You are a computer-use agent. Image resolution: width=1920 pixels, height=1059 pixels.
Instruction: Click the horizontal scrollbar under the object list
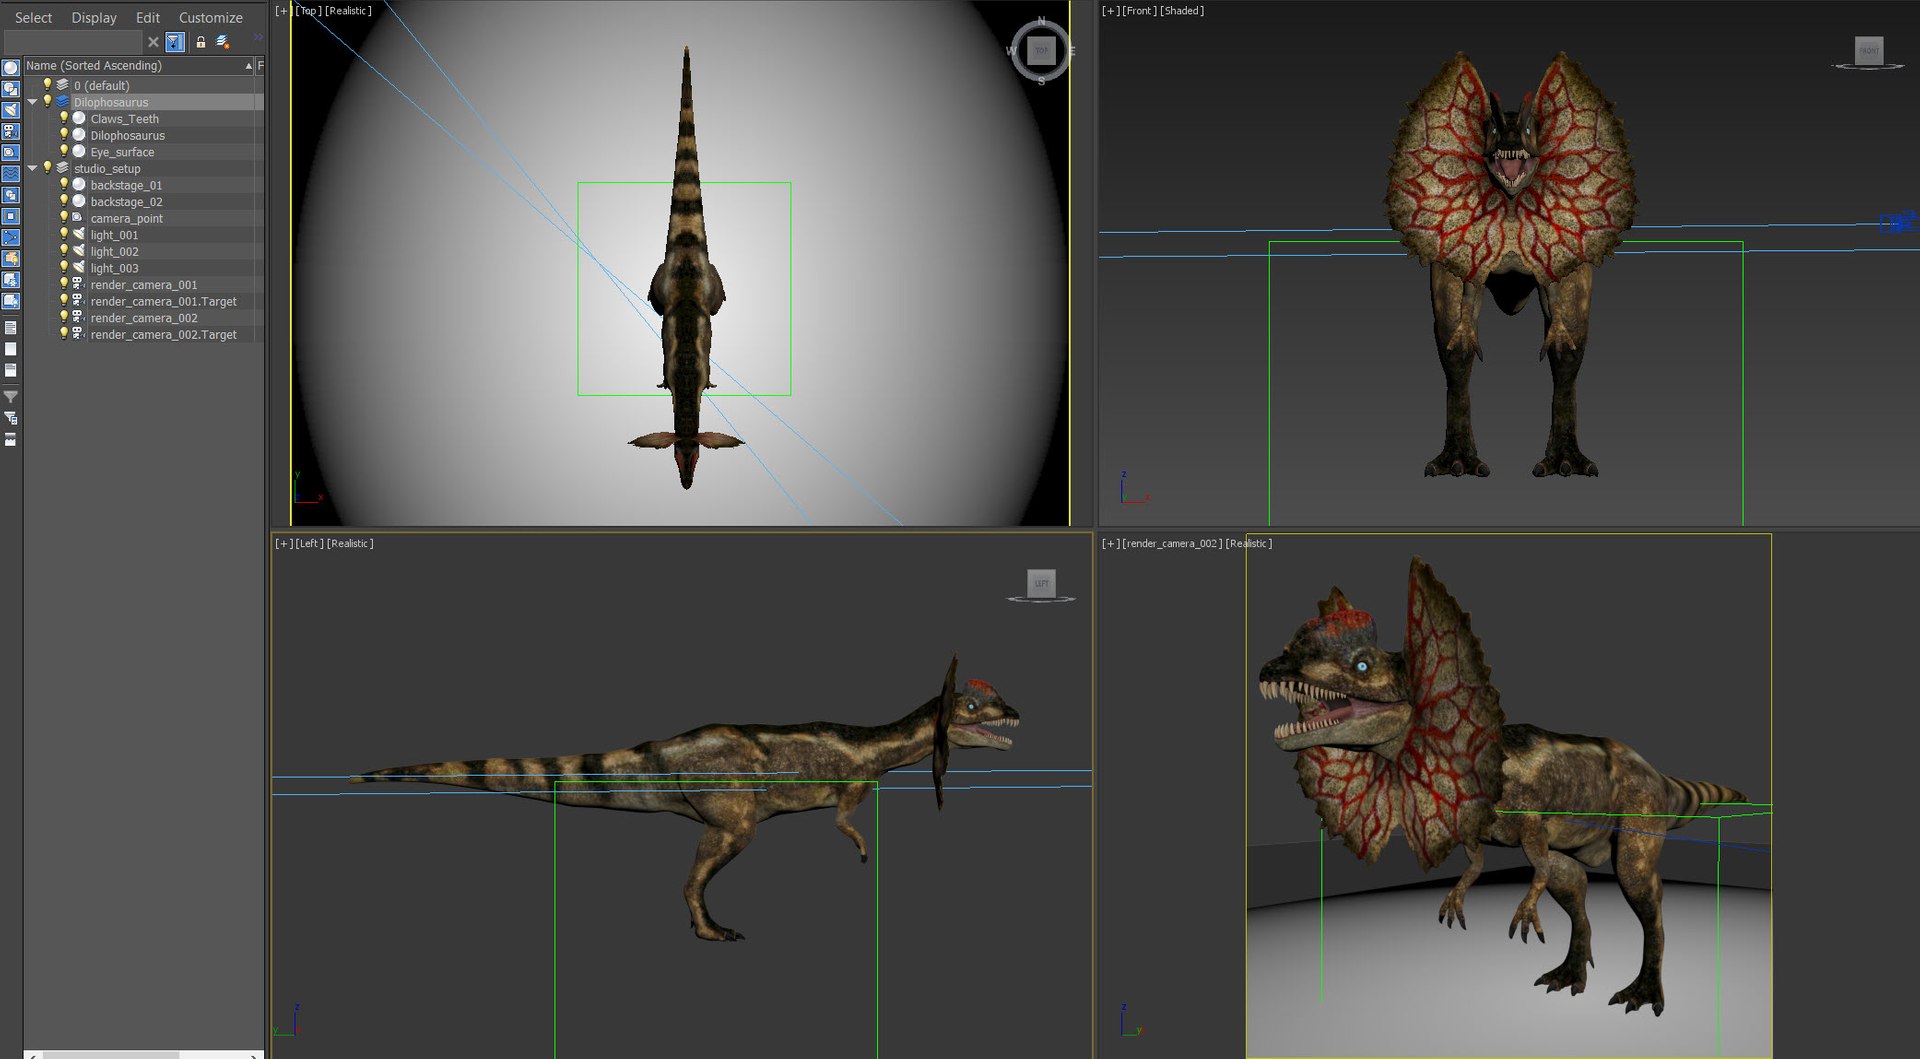point(144,1055)
